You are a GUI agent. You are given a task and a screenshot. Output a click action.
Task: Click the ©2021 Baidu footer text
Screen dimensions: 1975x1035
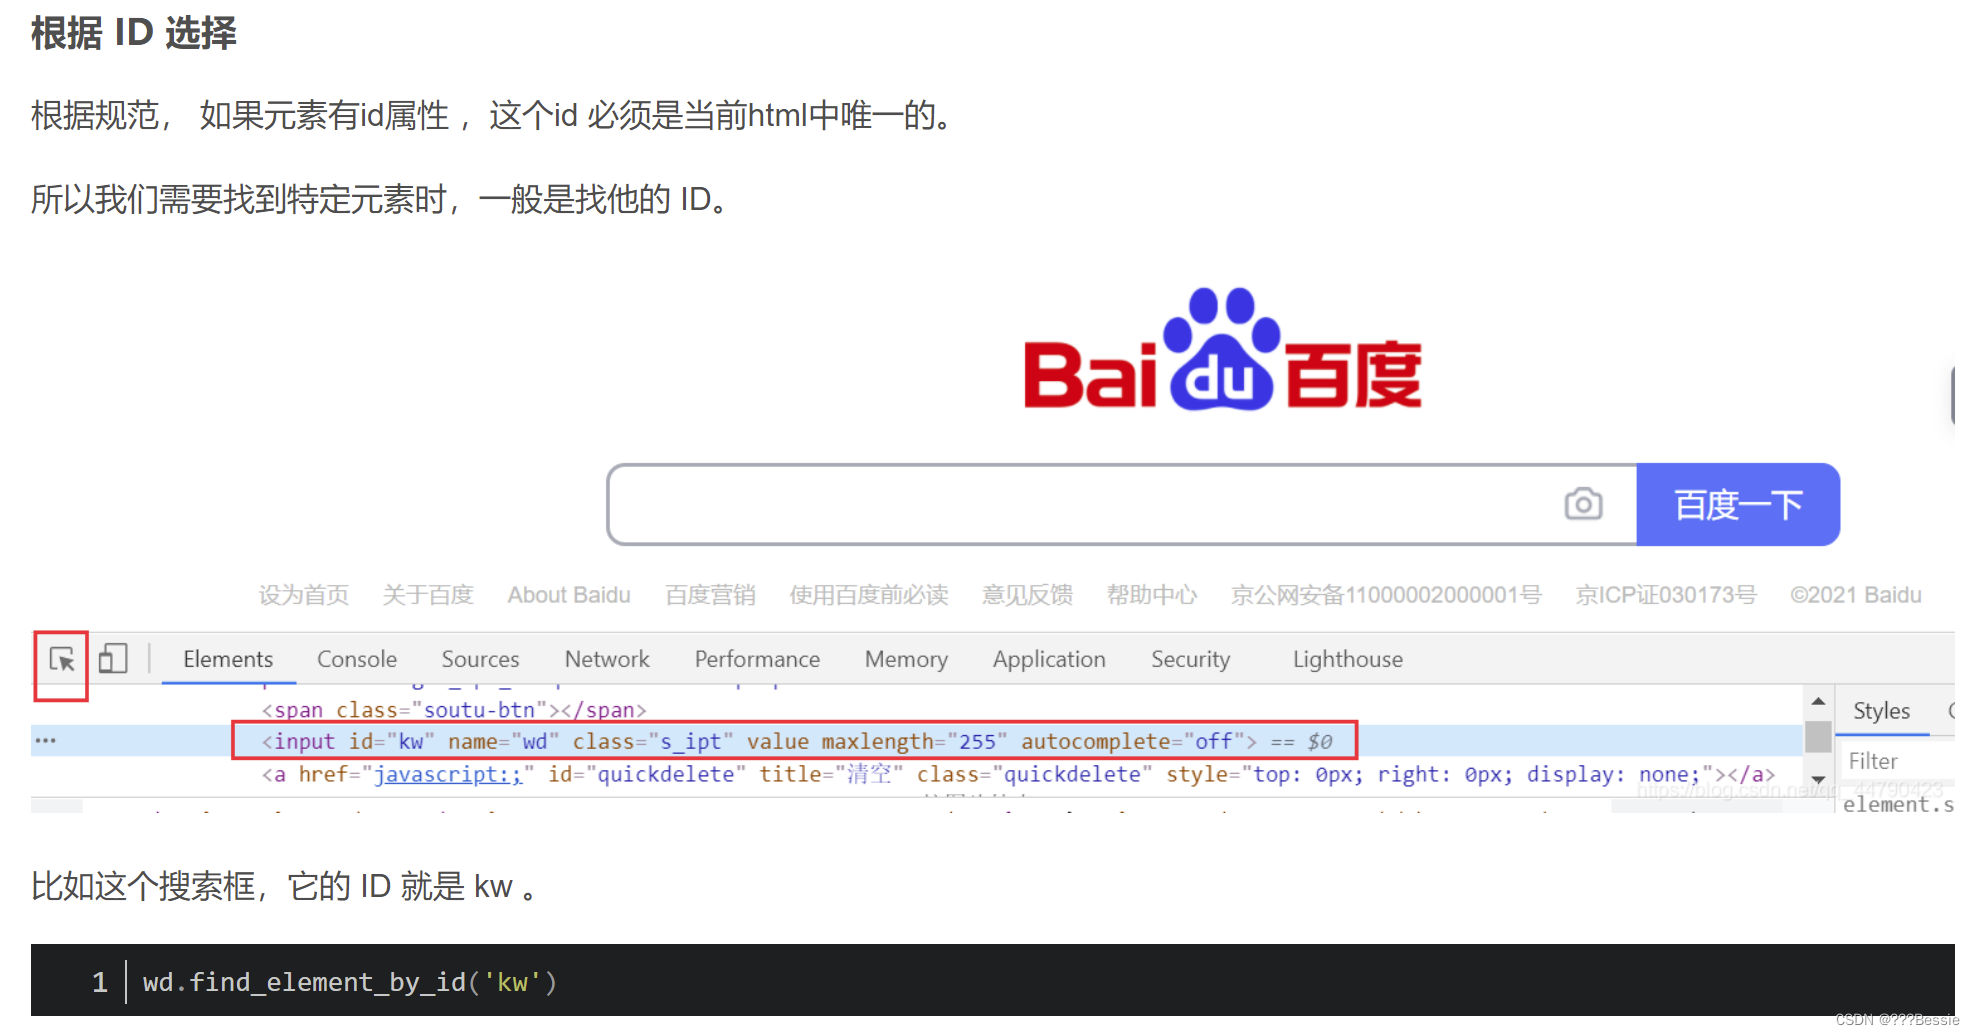coord(1855,595)
